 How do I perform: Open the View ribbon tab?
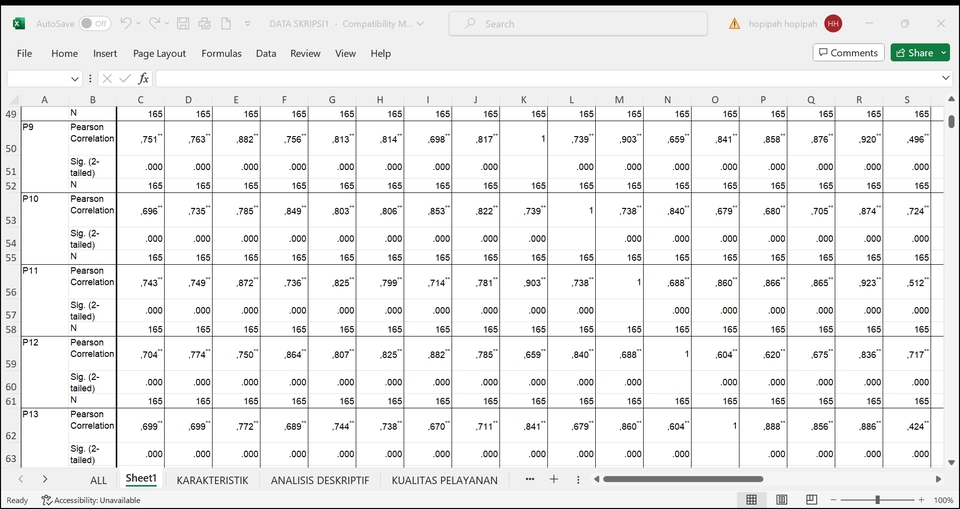(x=345, y=53)
